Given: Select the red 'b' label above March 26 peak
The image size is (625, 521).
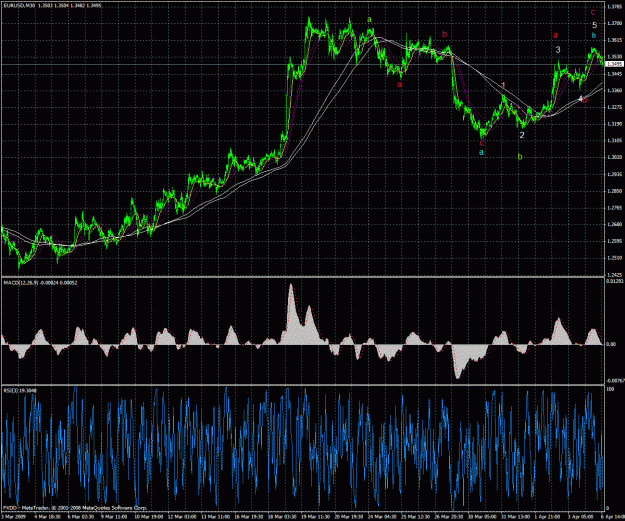Looking at the screenshot, I should 444,34.
